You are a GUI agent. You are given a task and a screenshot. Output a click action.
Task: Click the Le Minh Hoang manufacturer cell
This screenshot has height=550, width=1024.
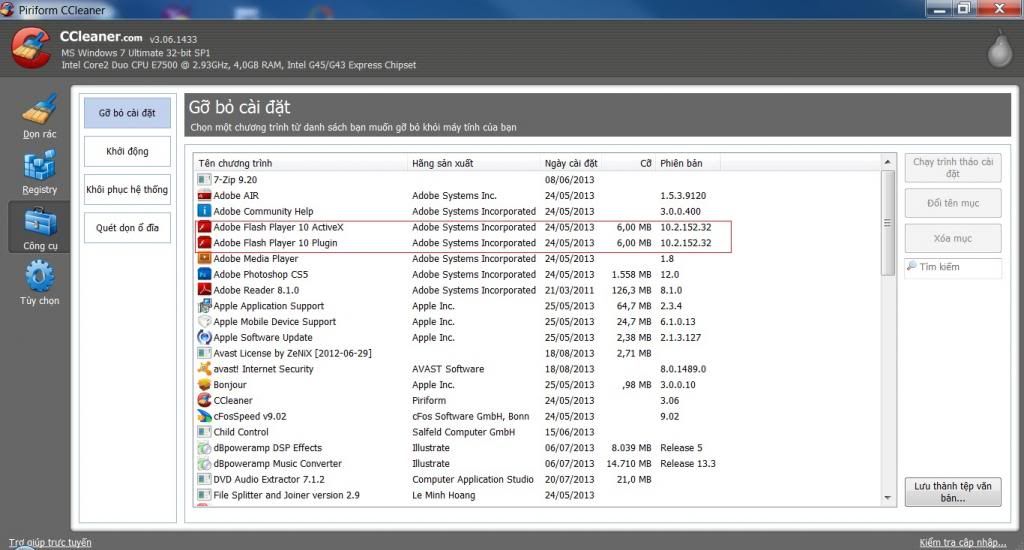[443, 495]
